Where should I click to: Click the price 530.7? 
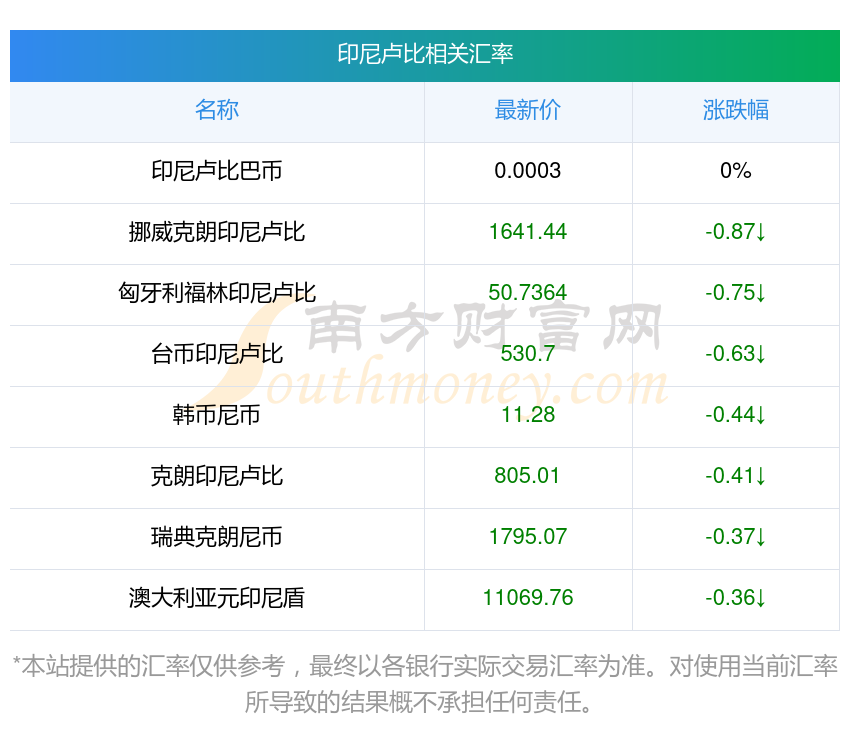(527, 354)
